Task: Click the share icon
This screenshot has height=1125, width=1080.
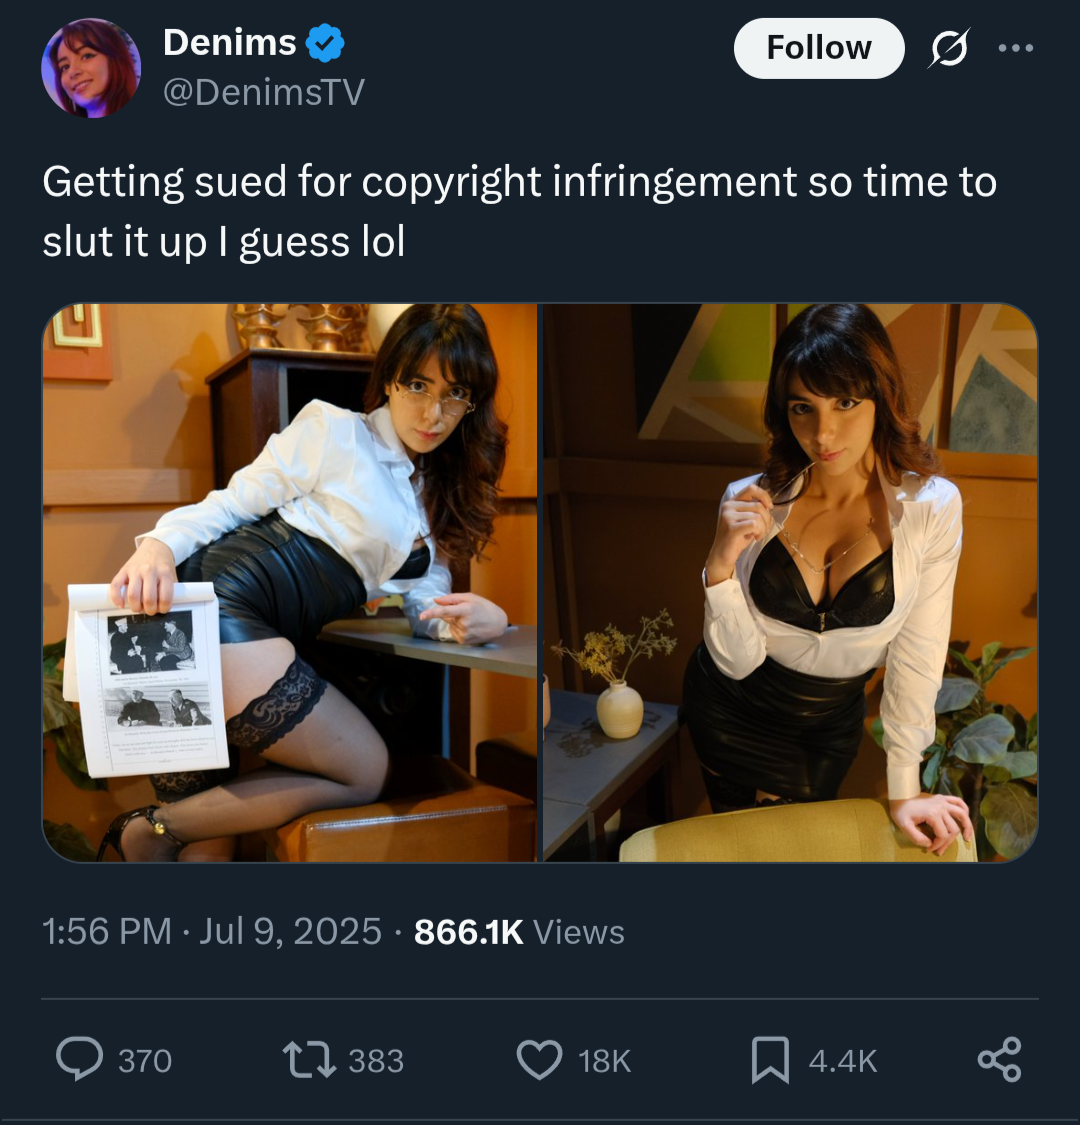Action: [x=999, y=1060]
